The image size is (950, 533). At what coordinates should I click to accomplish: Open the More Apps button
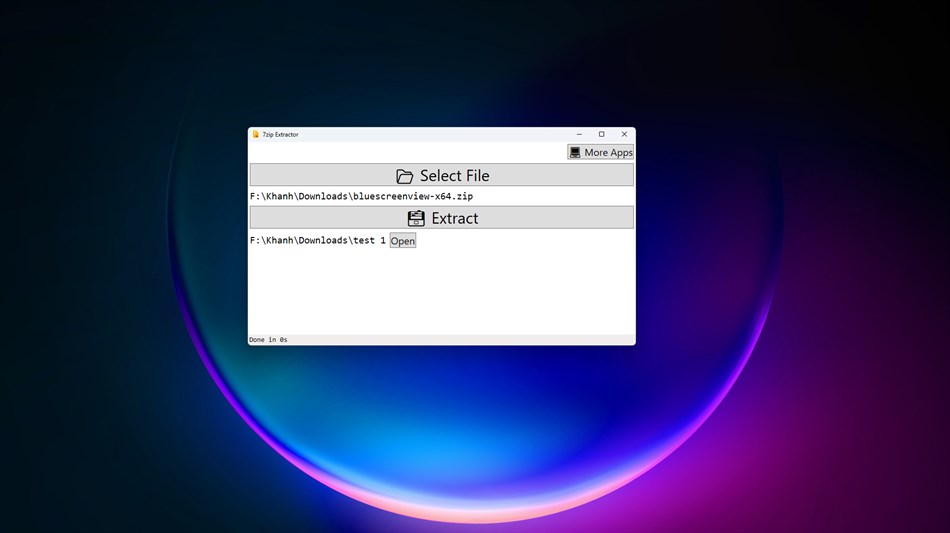pyautogui.click(x=600, y=152)
